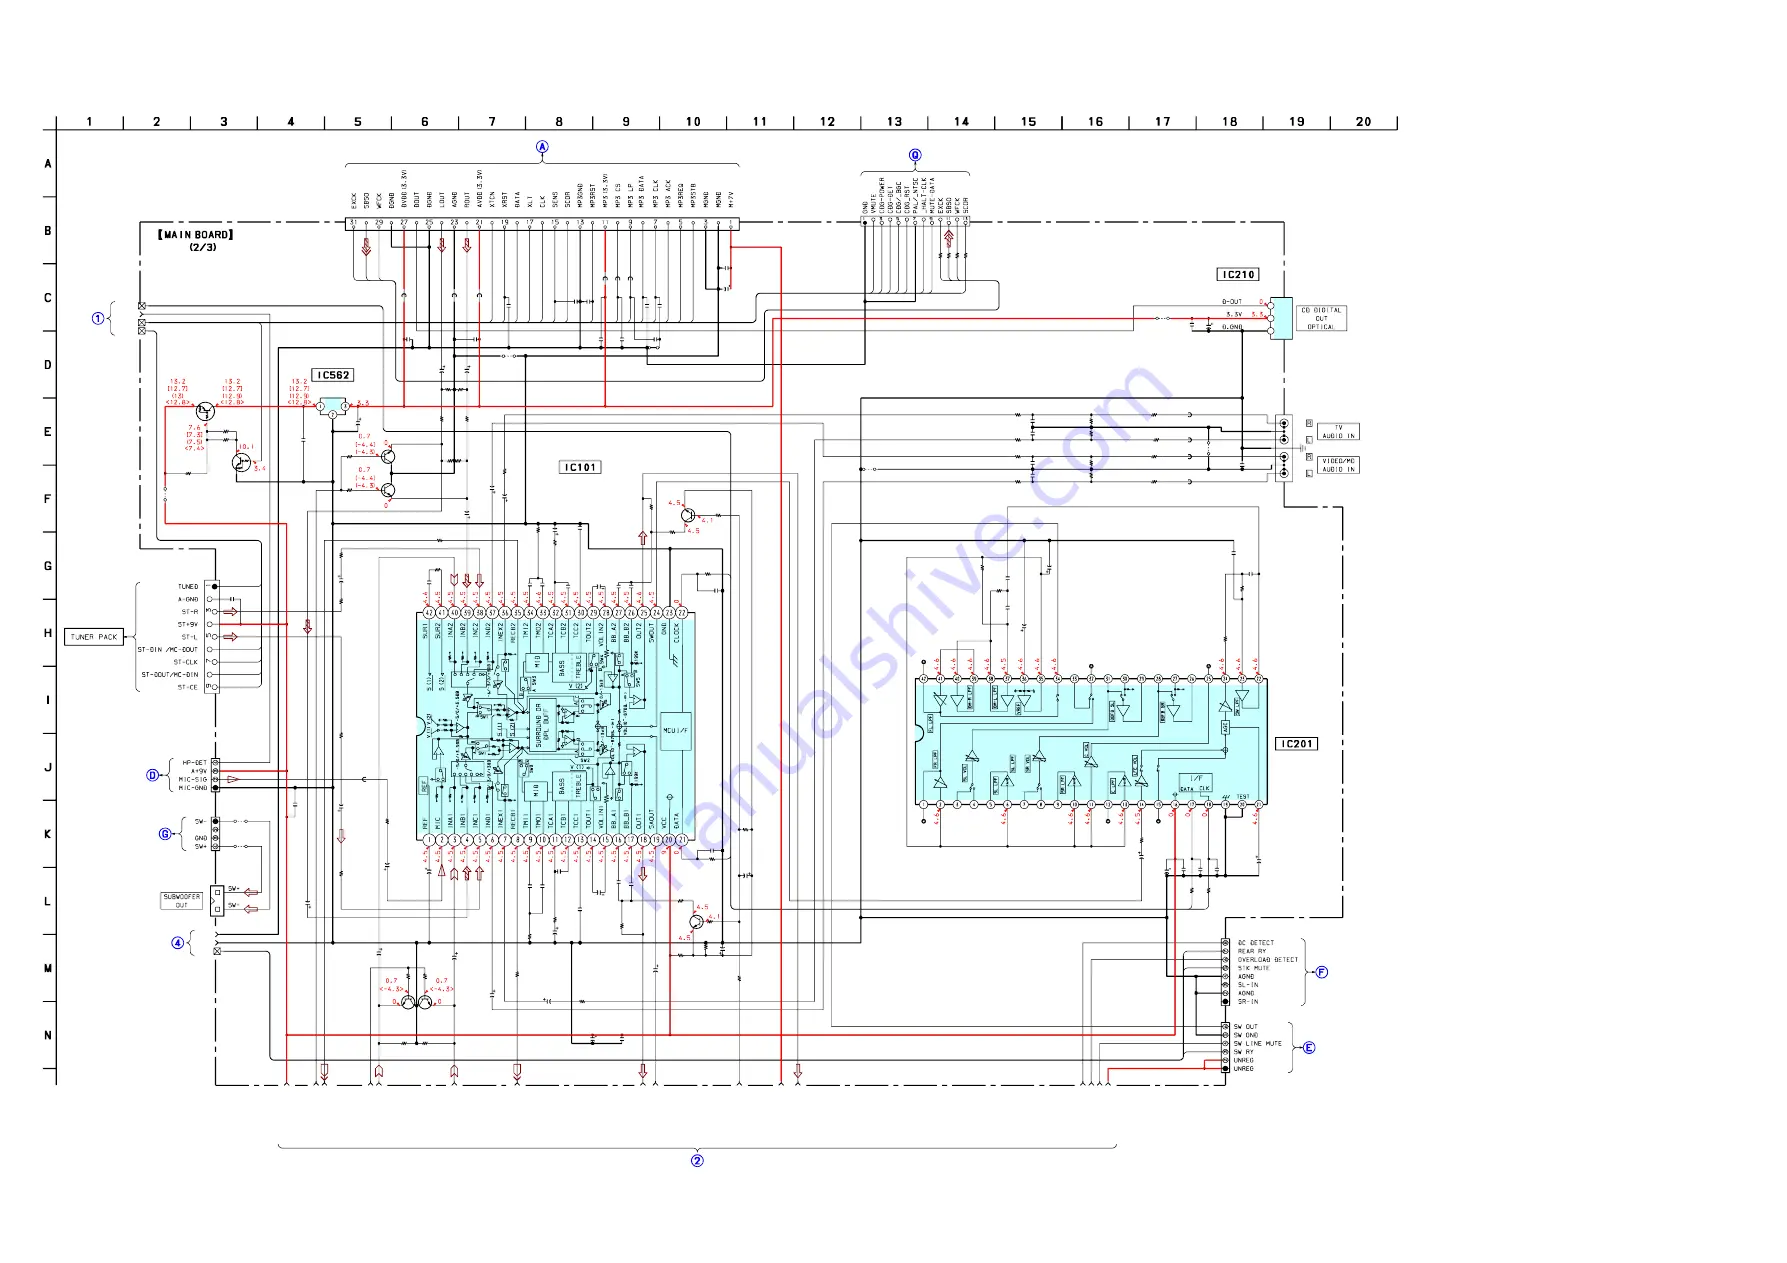
Task: Select the IC201 component label
Action: (1296, 743)
